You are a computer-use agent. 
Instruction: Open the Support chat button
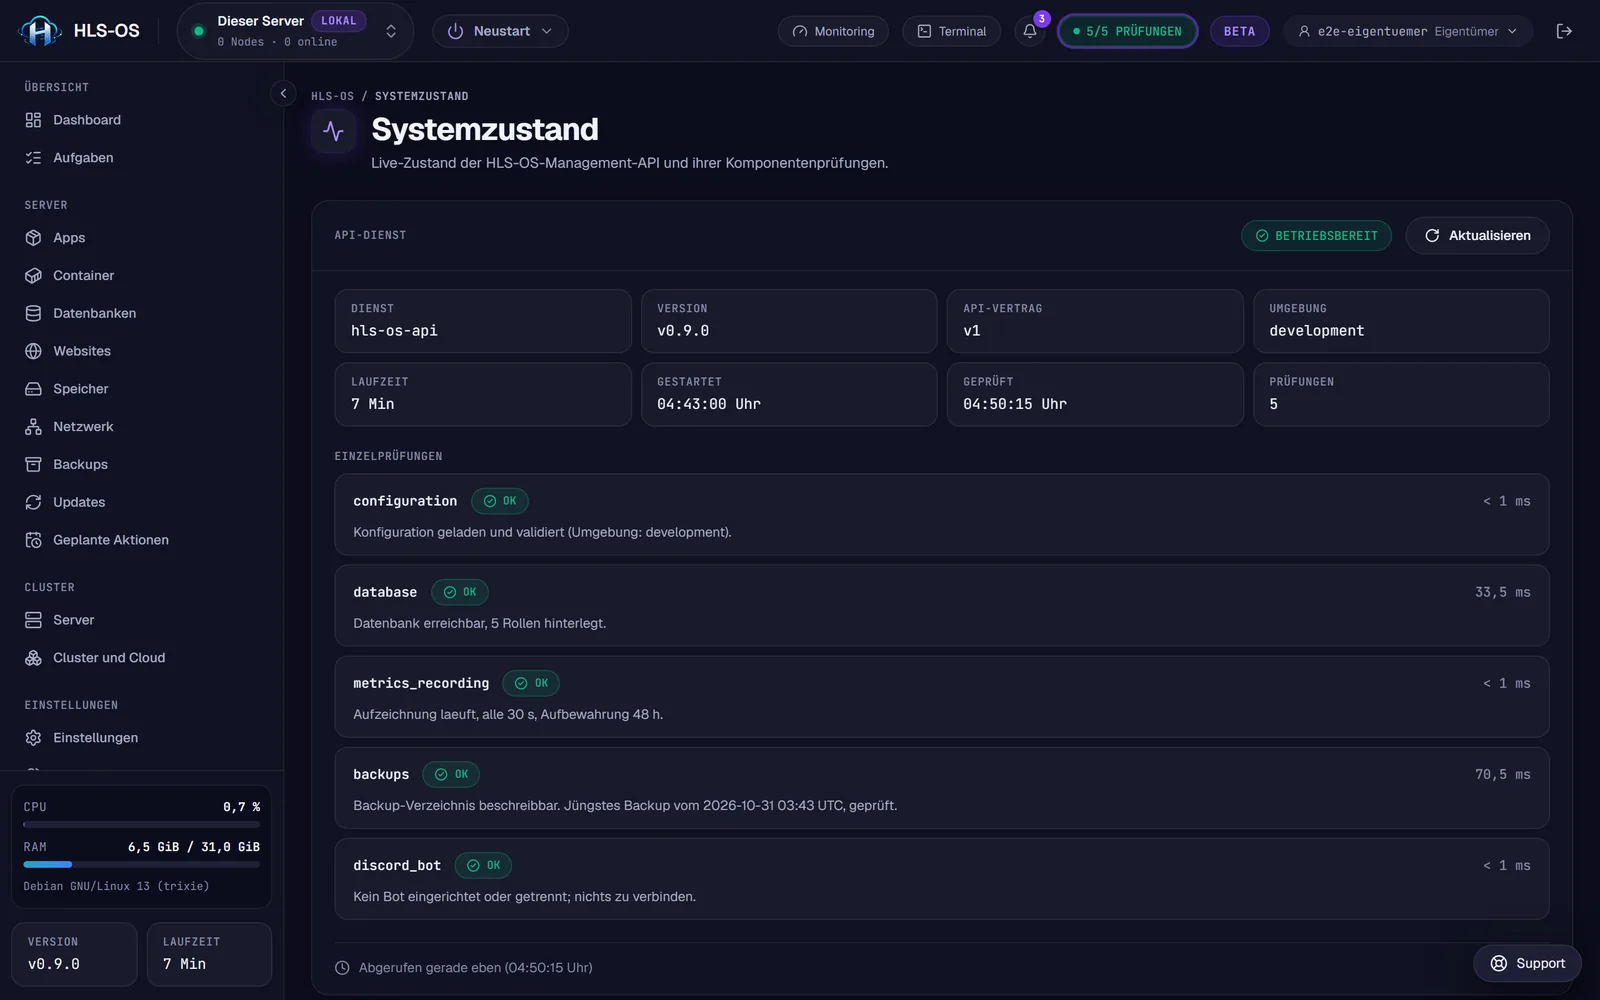[1527, 963]
